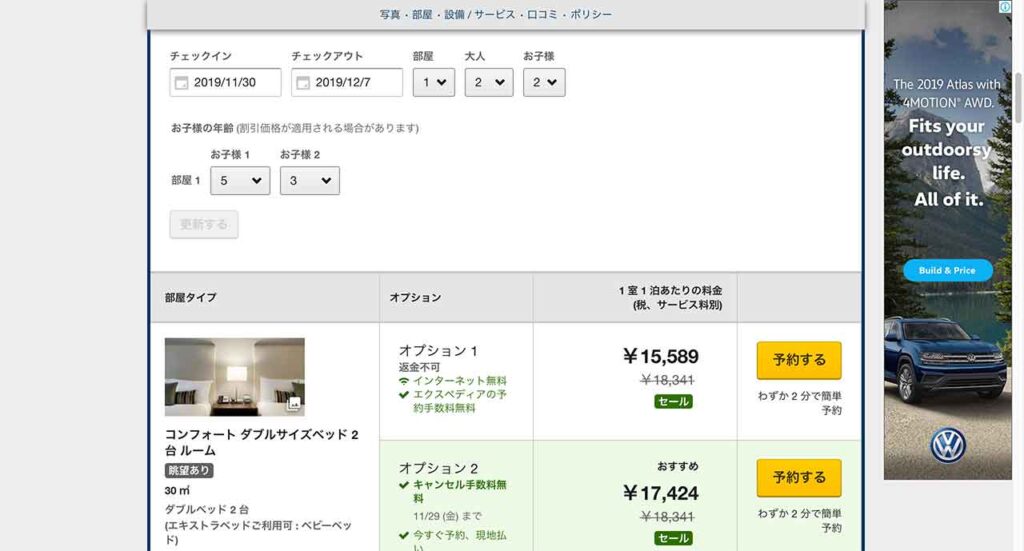Click the セール badge under ¥15,589
Image resolution: width=1024 pixels, height=551 pixels.
pos(673,401)
